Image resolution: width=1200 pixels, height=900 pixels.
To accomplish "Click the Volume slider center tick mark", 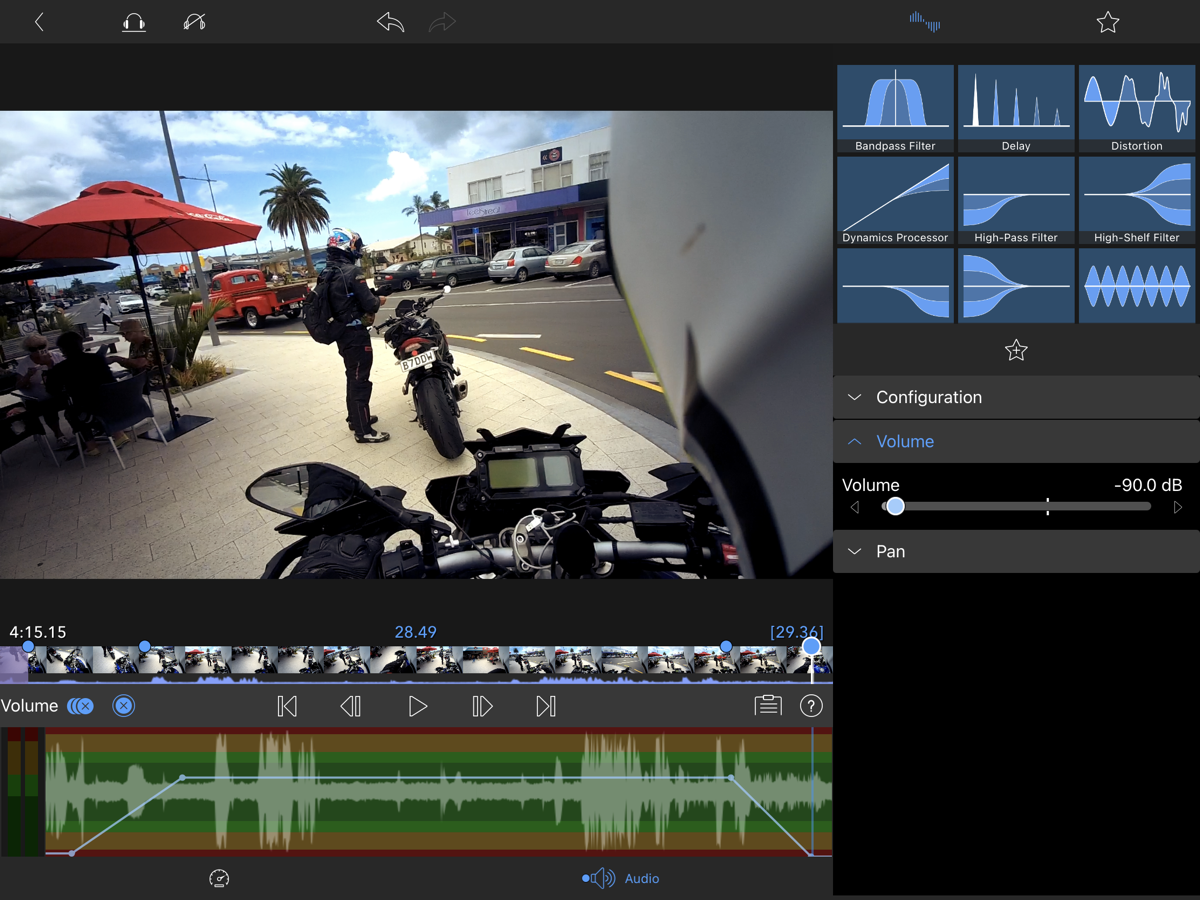I will coord(1048,507).
